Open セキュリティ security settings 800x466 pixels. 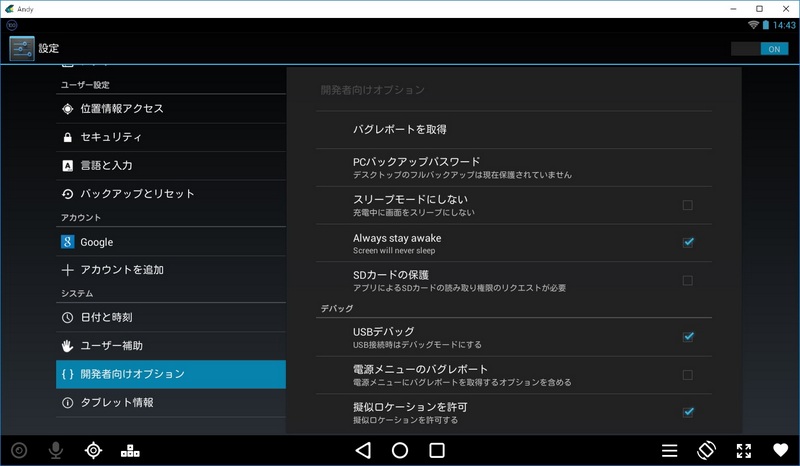tap(171, 137)
